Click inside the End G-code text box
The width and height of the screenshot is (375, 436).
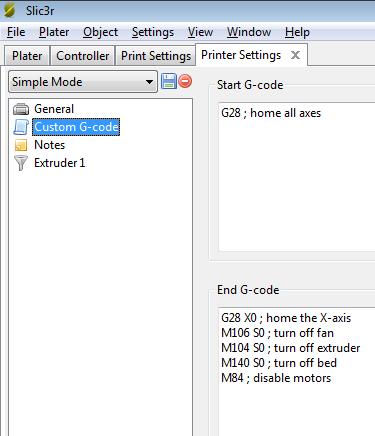[297, 371]
